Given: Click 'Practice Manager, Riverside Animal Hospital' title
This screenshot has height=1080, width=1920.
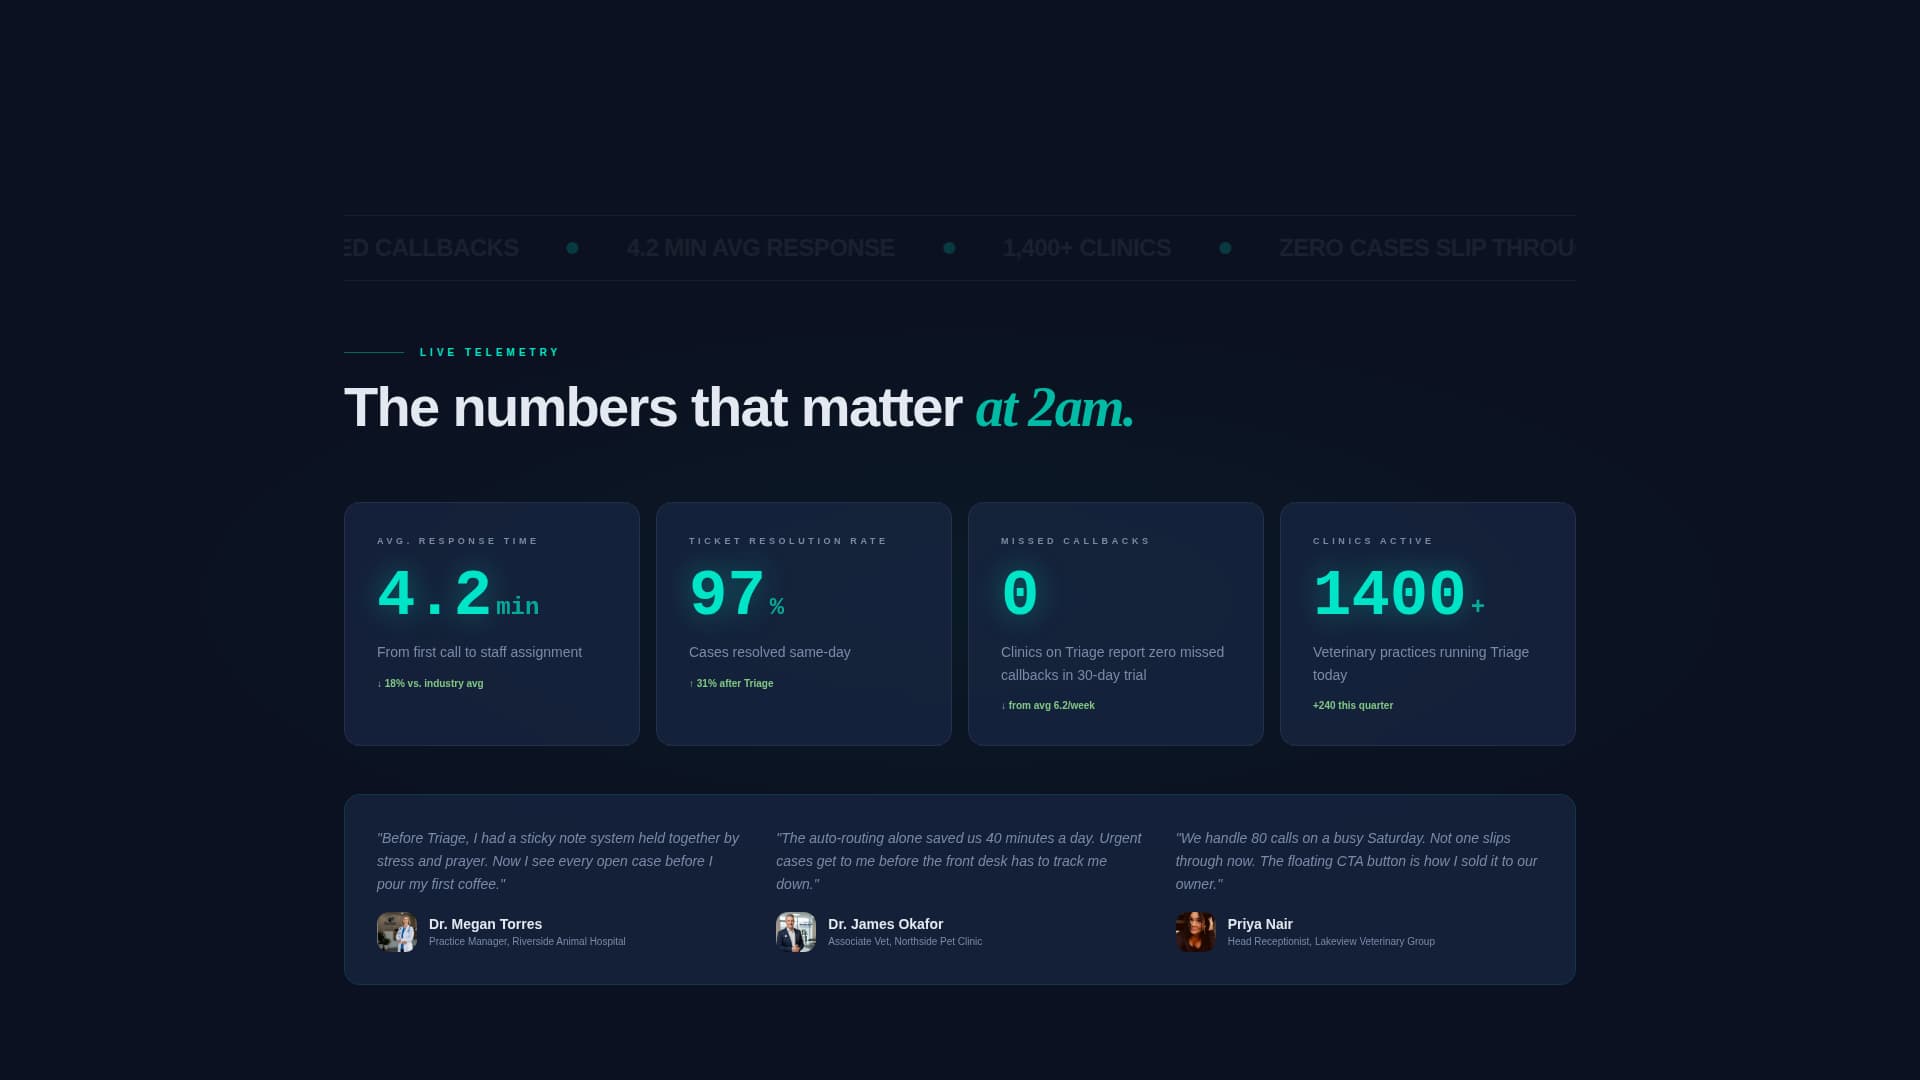Looking at the screenshot, I should pyautogui.click(x=527, y=942).
